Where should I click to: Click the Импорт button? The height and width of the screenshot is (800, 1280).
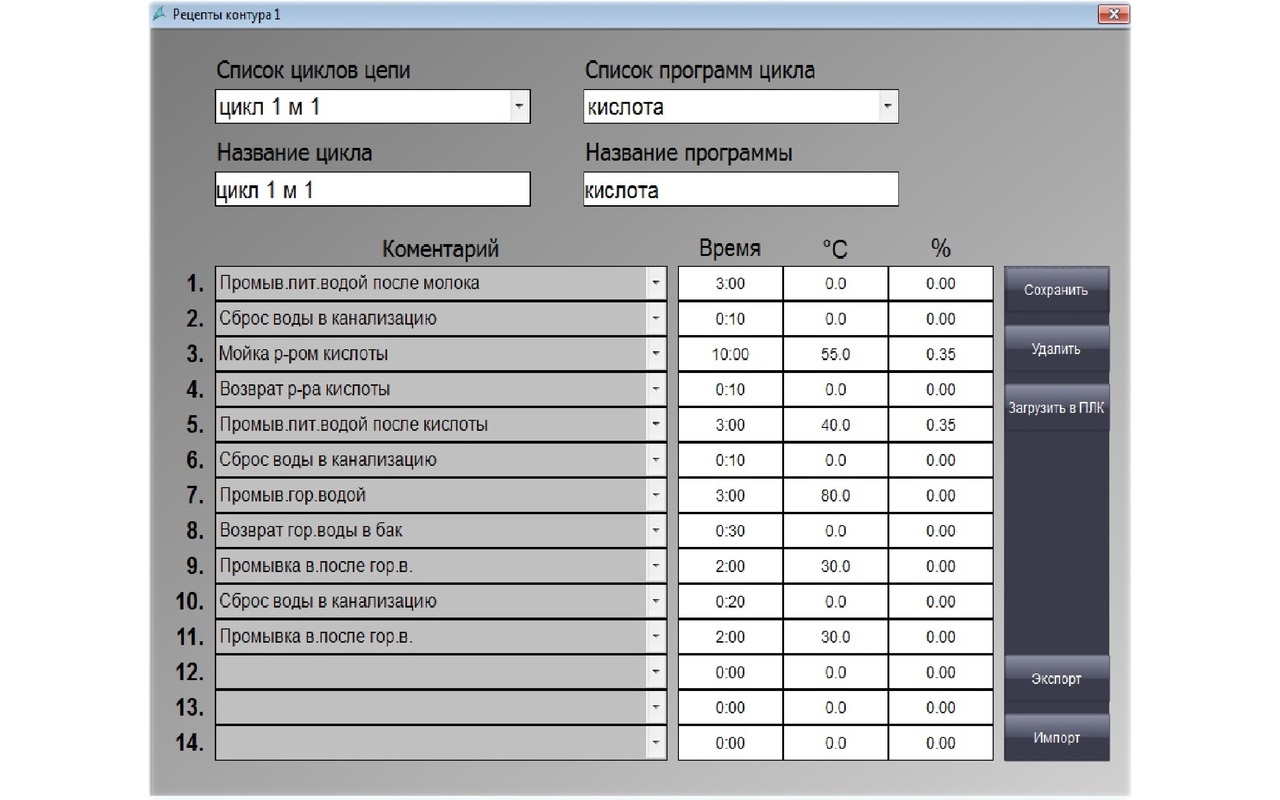tap(1056, 738)
